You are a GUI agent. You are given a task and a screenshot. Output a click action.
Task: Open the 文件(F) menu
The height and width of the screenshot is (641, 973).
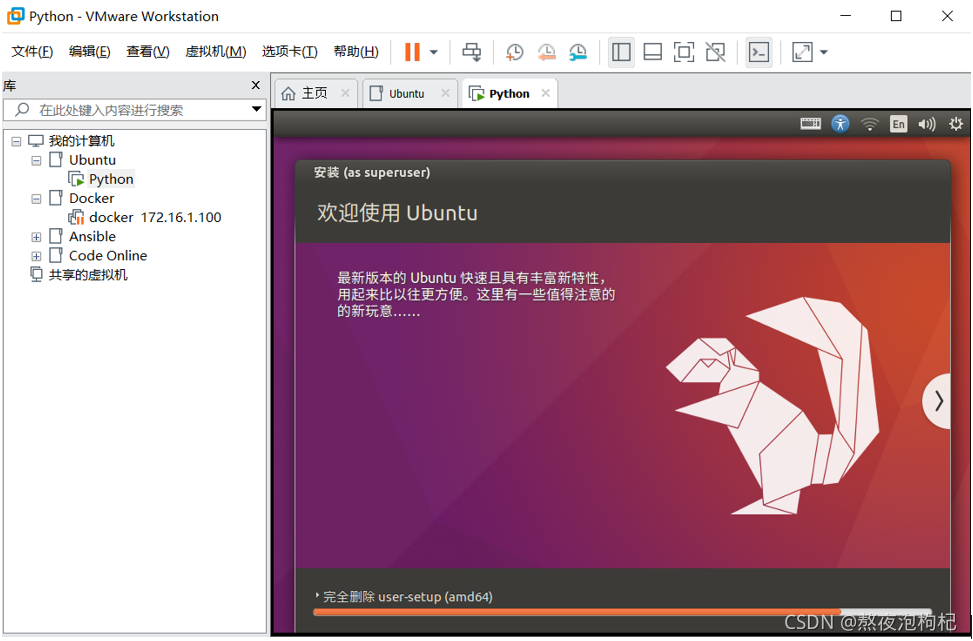32,52
